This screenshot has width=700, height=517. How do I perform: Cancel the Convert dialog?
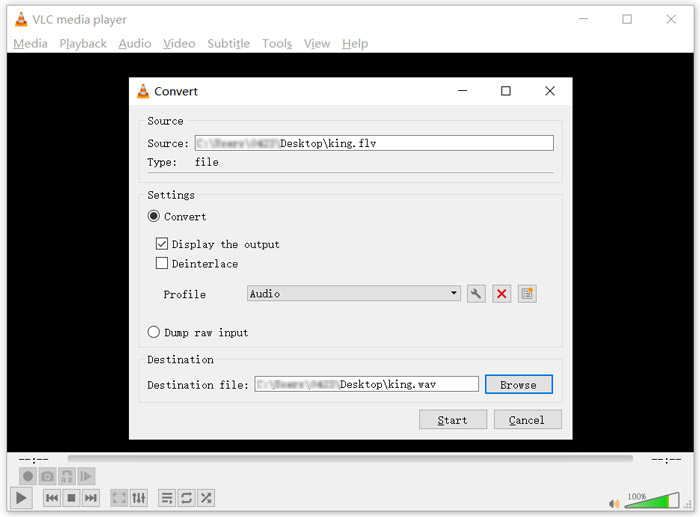coord(527,420)
